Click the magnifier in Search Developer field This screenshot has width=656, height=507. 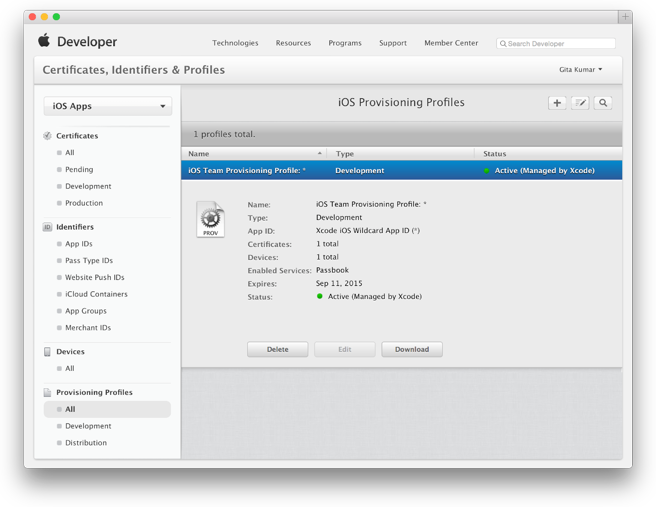click(503, 44)
